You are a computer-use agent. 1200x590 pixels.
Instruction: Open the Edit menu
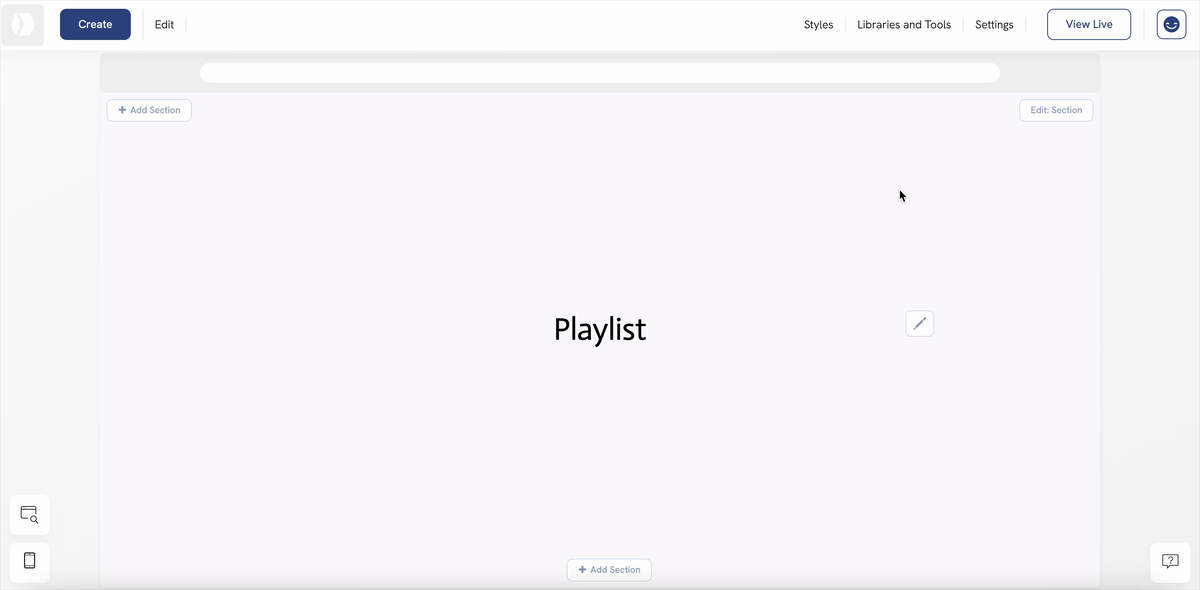(x=164, y=24)
